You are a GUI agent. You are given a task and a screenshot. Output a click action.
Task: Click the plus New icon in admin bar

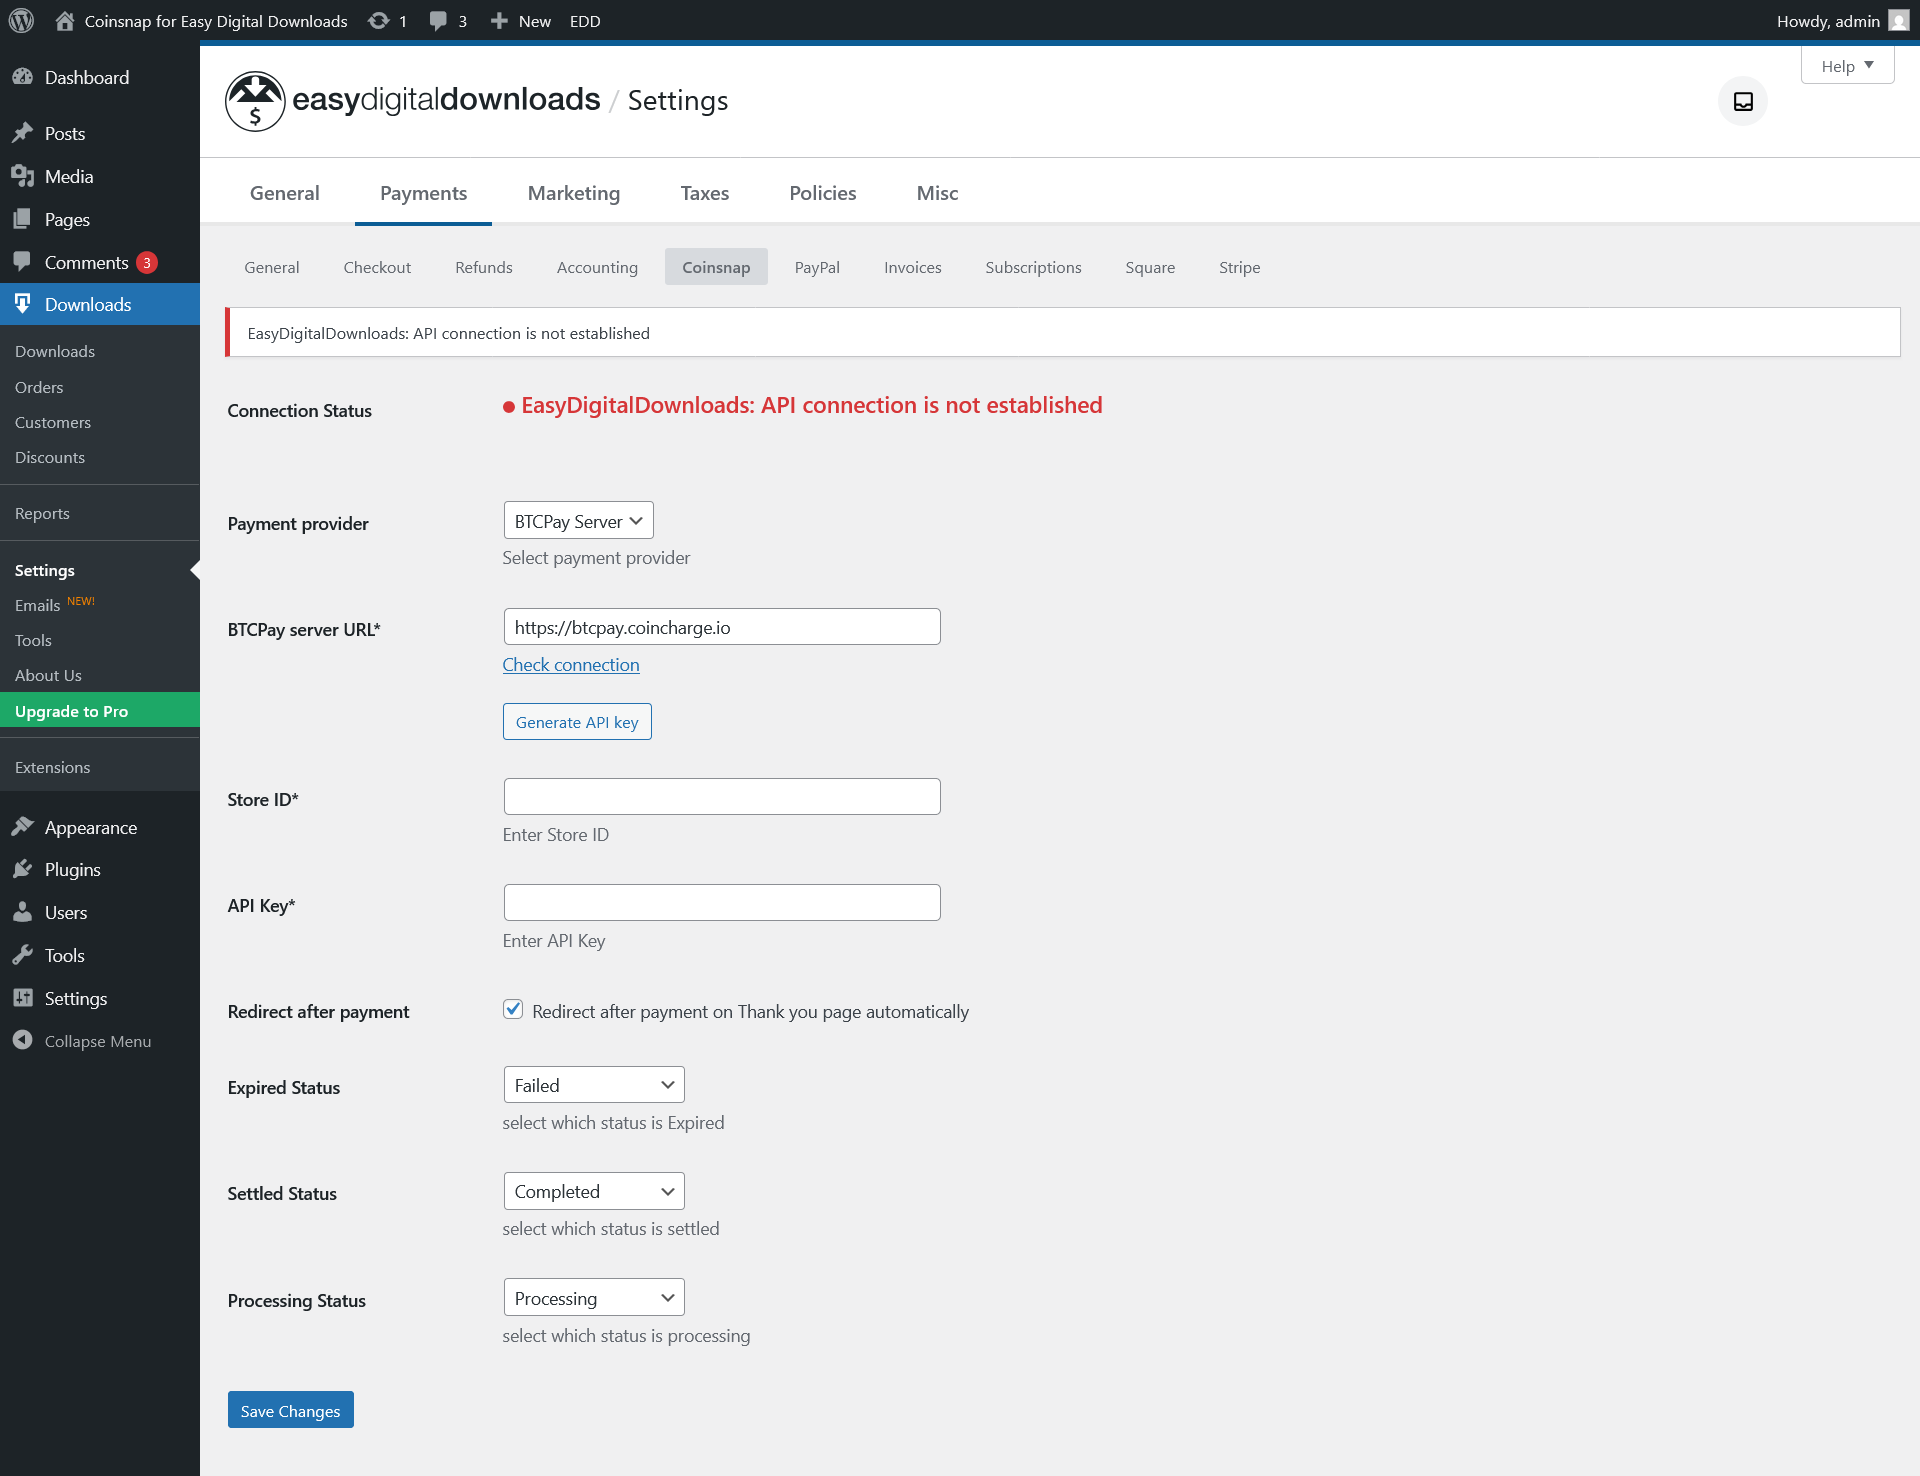pyautogui.click(x=499, y=21)
